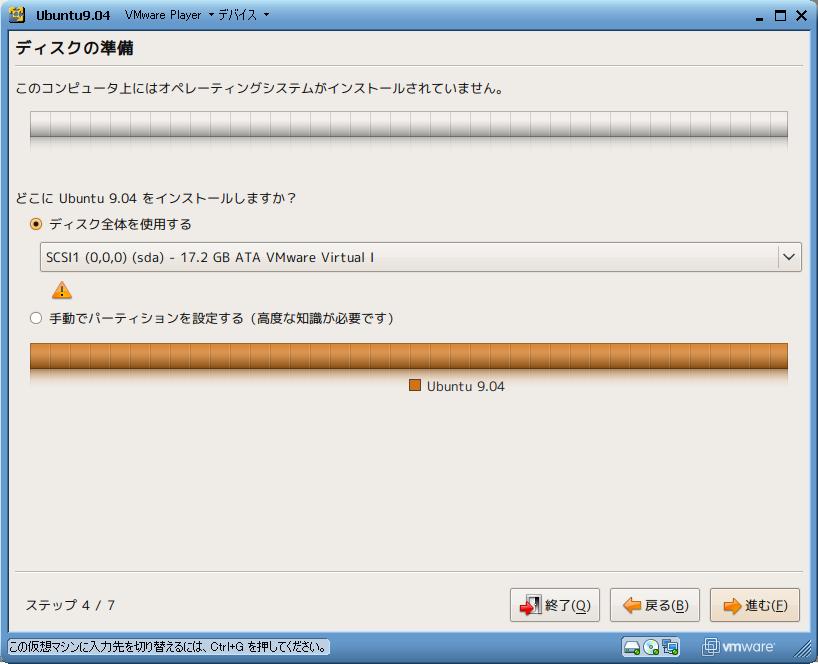Open the デバイス menu
This screenshot has width=818, height=664.
(243, 15)
